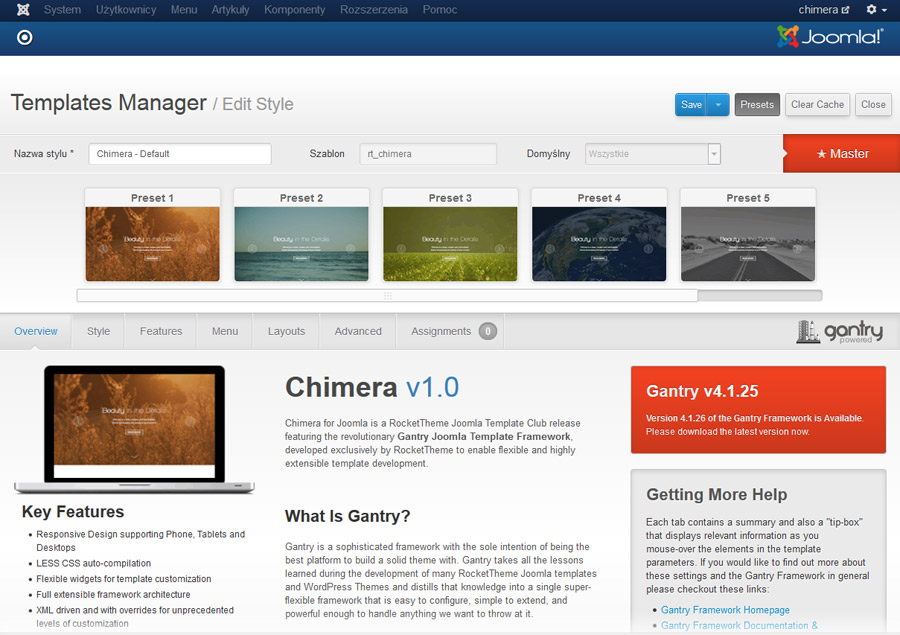This screenshot has width=900, height=635.
Task: Select the Preset 4 thumbnail
Action: (x=599, y=236)
